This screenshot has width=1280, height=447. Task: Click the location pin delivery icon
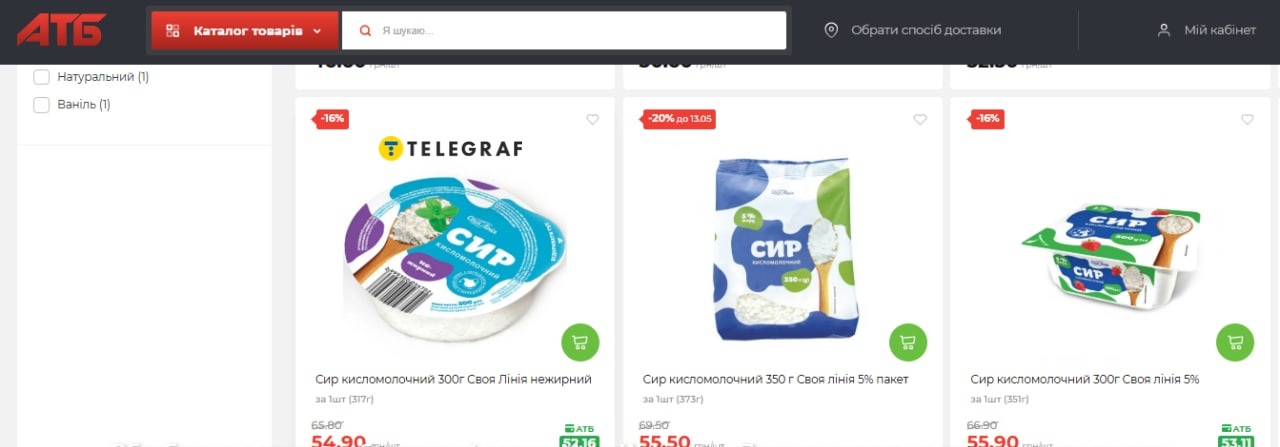click(x=831, y=30)
